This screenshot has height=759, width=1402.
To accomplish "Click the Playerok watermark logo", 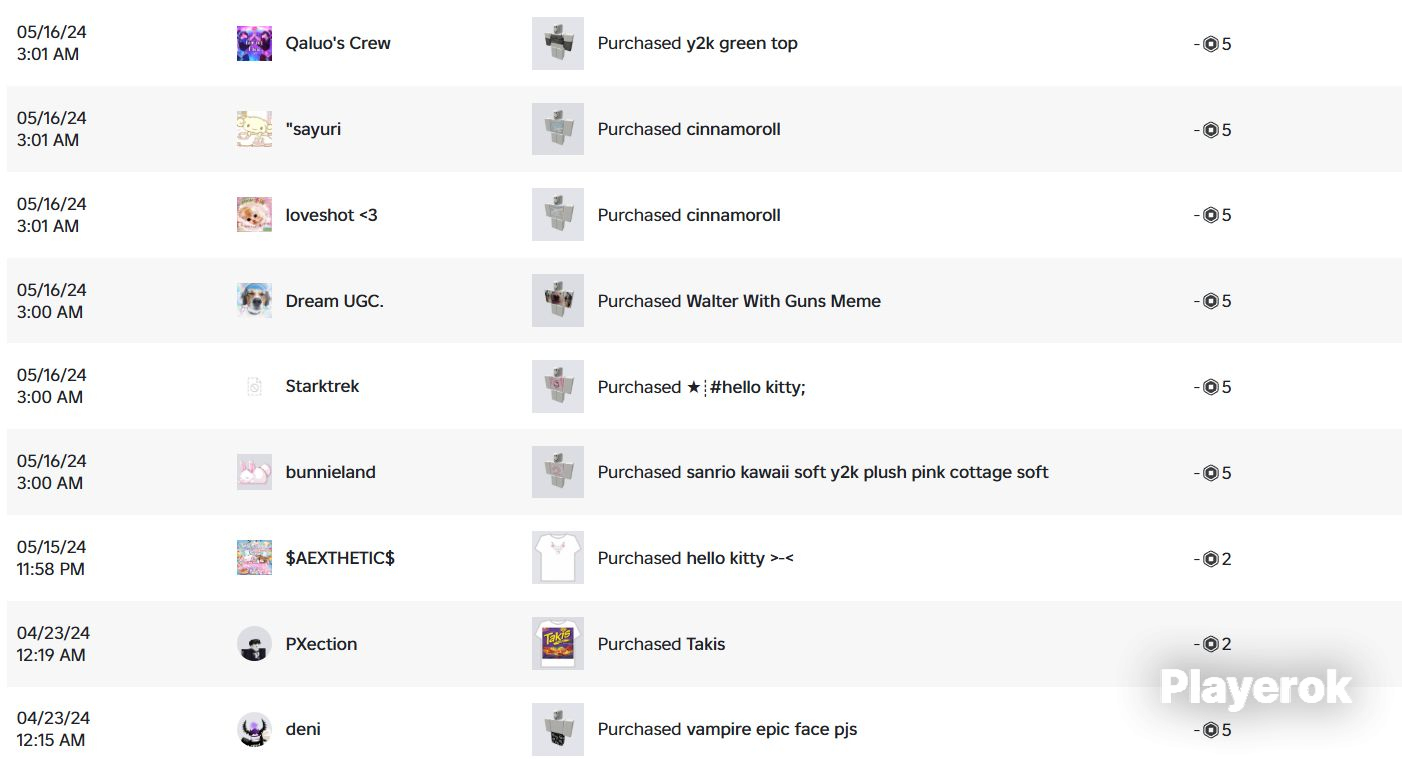I will (1255, 688).
